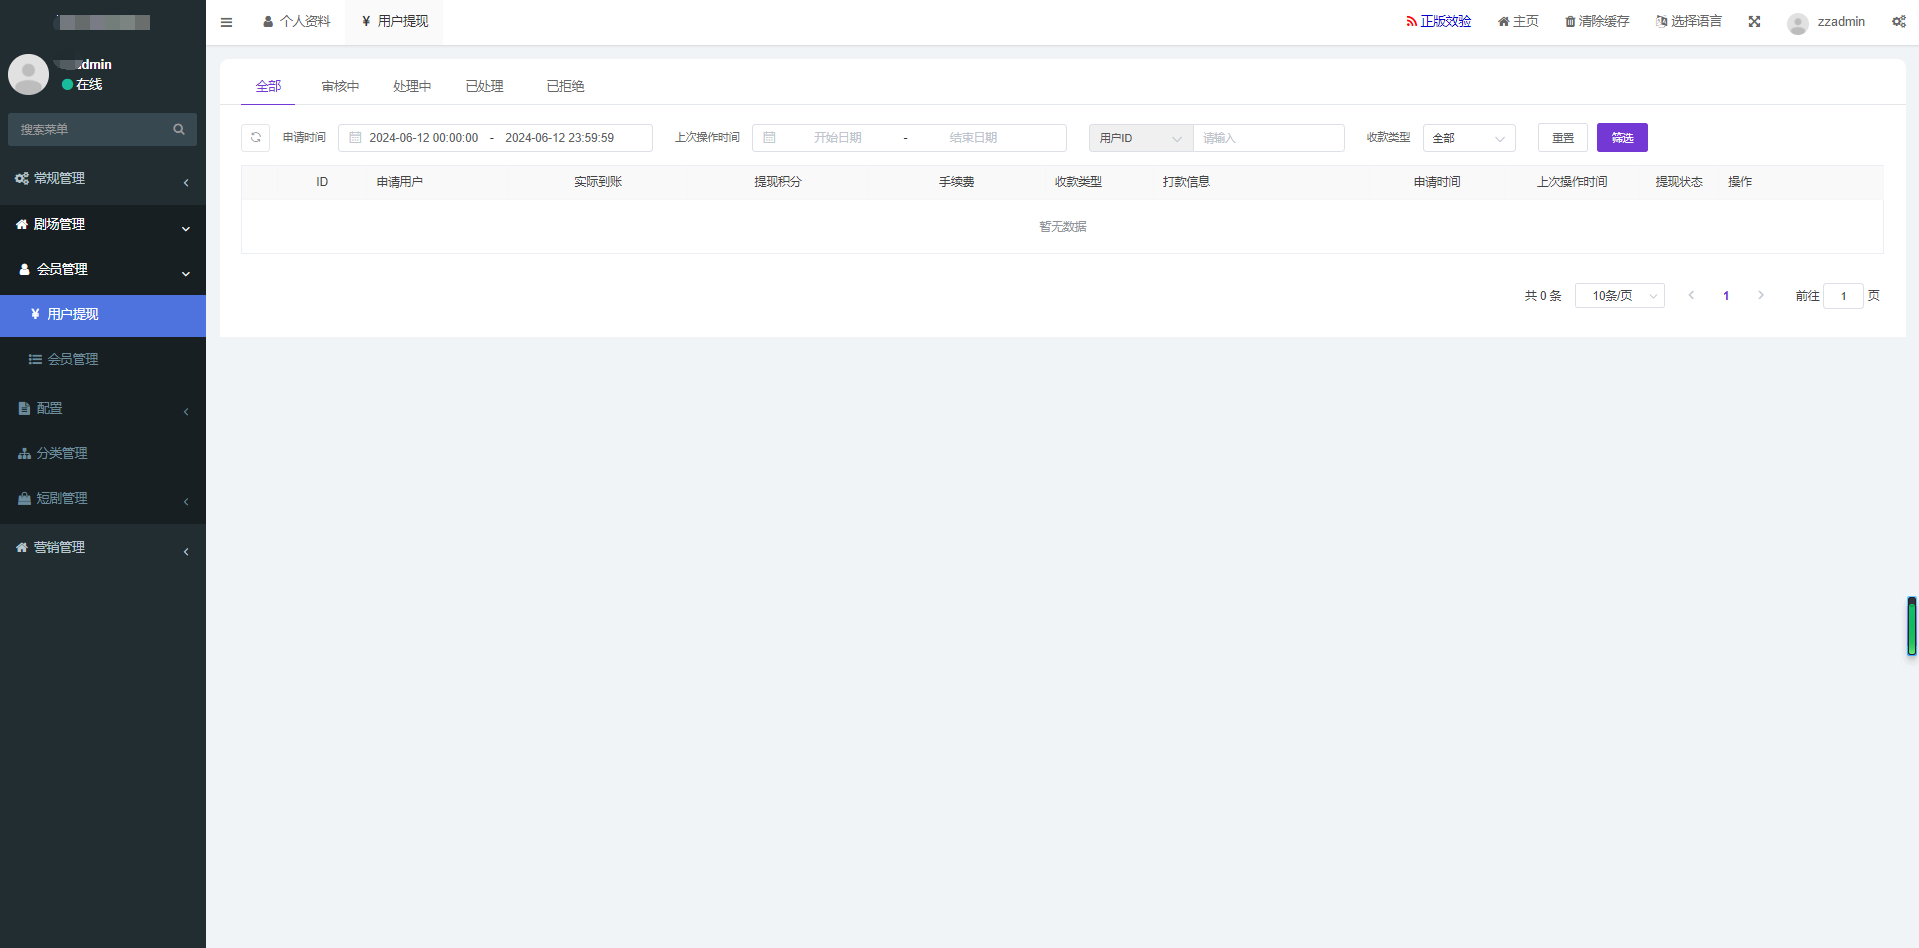The image size is (1919, 948).
Task: Click the refresh table icon
Action: point(256,138)
